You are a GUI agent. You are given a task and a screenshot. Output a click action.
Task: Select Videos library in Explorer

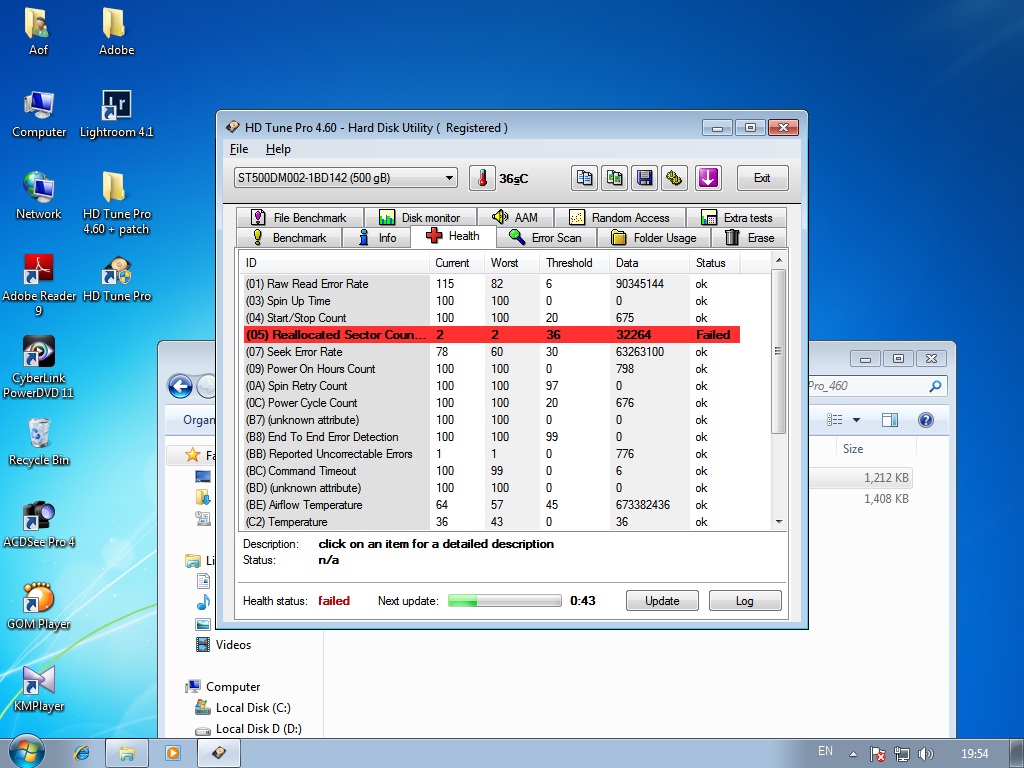pyautogui.click(x=224, y=645)
